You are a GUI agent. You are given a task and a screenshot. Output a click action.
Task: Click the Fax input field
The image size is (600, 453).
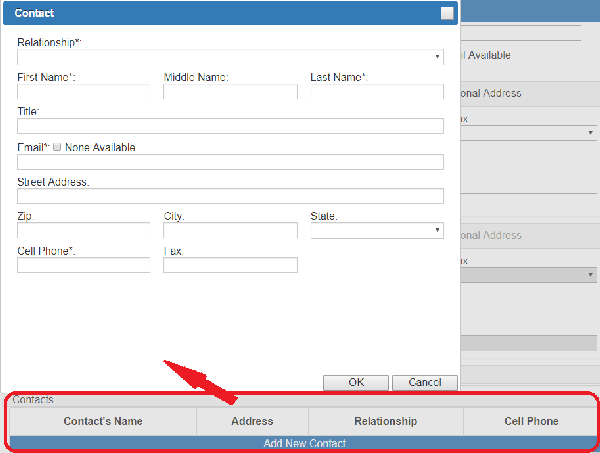pos(230,265)
